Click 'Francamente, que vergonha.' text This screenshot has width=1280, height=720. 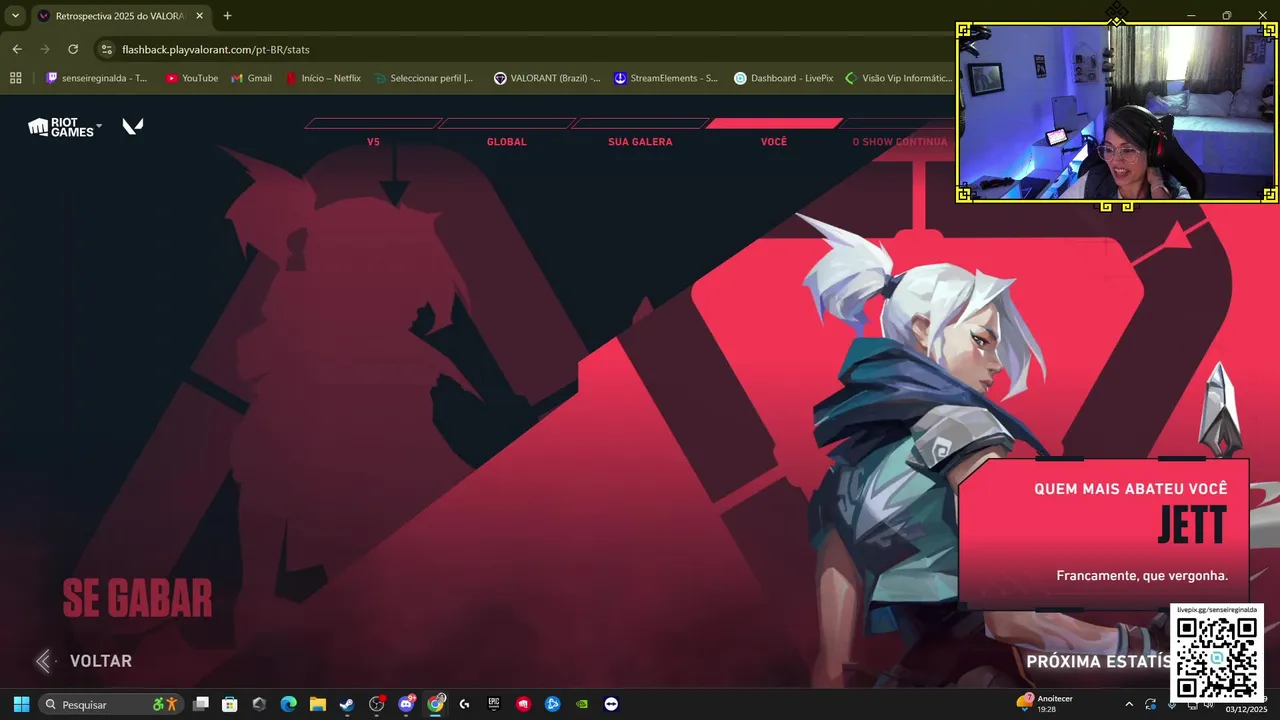click(1142, 576)
